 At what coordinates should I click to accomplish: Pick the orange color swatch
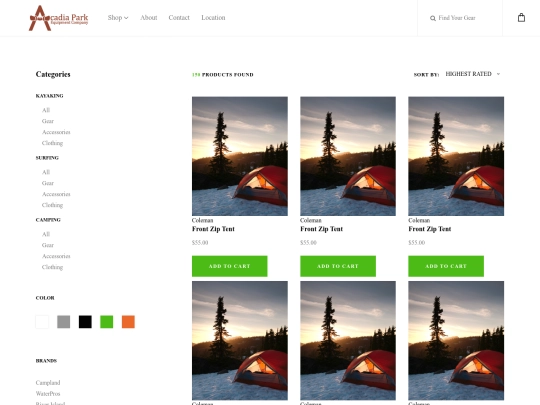coord(128,322)
